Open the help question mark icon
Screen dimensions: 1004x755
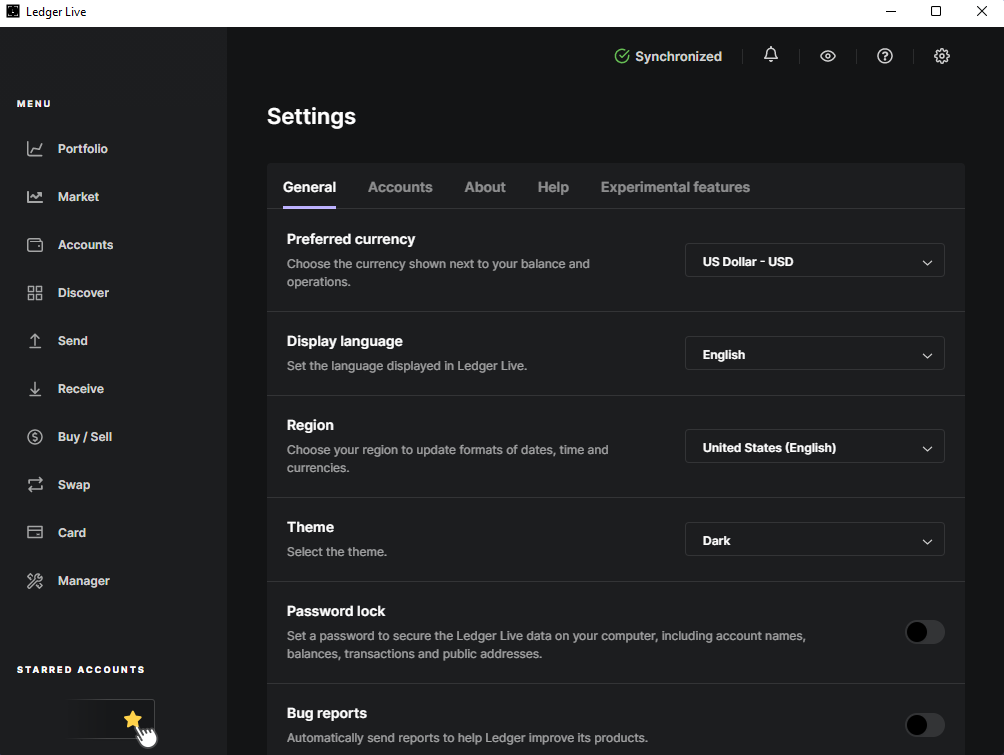(x=885, y=56)
